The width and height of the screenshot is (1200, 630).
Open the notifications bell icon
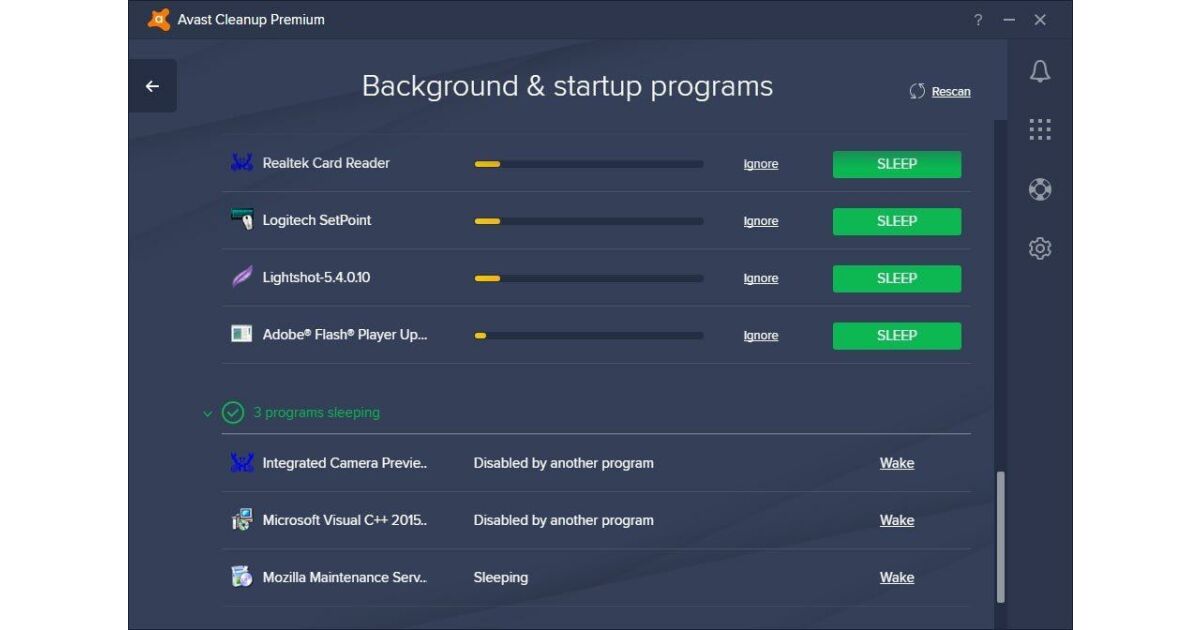(x=1040, y=72)
